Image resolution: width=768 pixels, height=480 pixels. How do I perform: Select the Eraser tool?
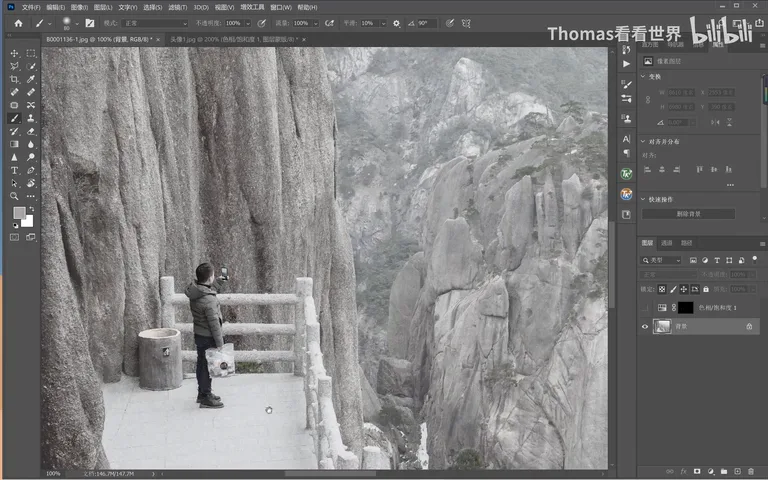tap(31, 131)
